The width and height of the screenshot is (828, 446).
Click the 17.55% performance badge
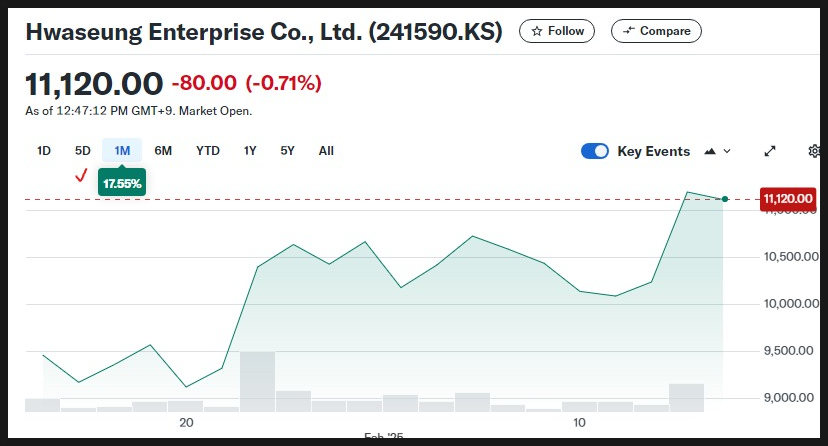[x=122, y=183]
